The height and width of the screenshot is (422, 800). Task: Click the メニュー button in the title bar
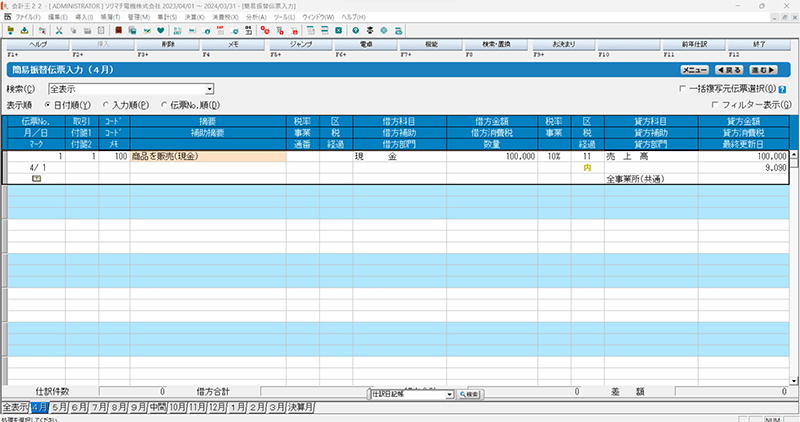tap(694, 70)
